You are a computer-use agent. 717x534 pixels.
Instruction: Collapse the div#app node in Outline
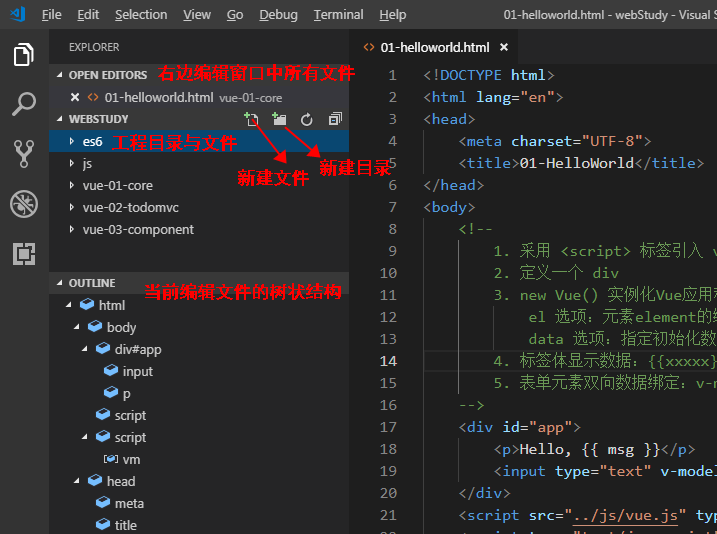85,349
